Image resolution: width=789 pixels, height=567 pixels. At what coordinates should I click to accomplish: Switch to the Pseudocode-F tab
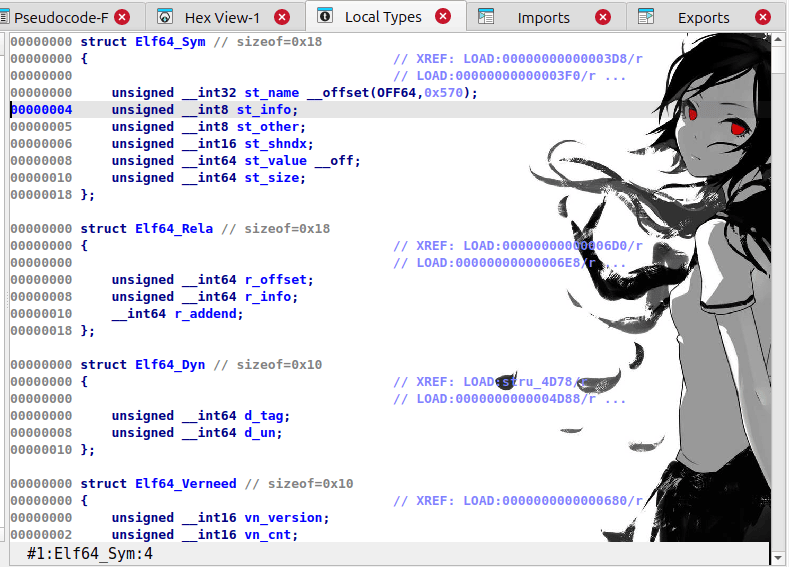pos(60,18)
